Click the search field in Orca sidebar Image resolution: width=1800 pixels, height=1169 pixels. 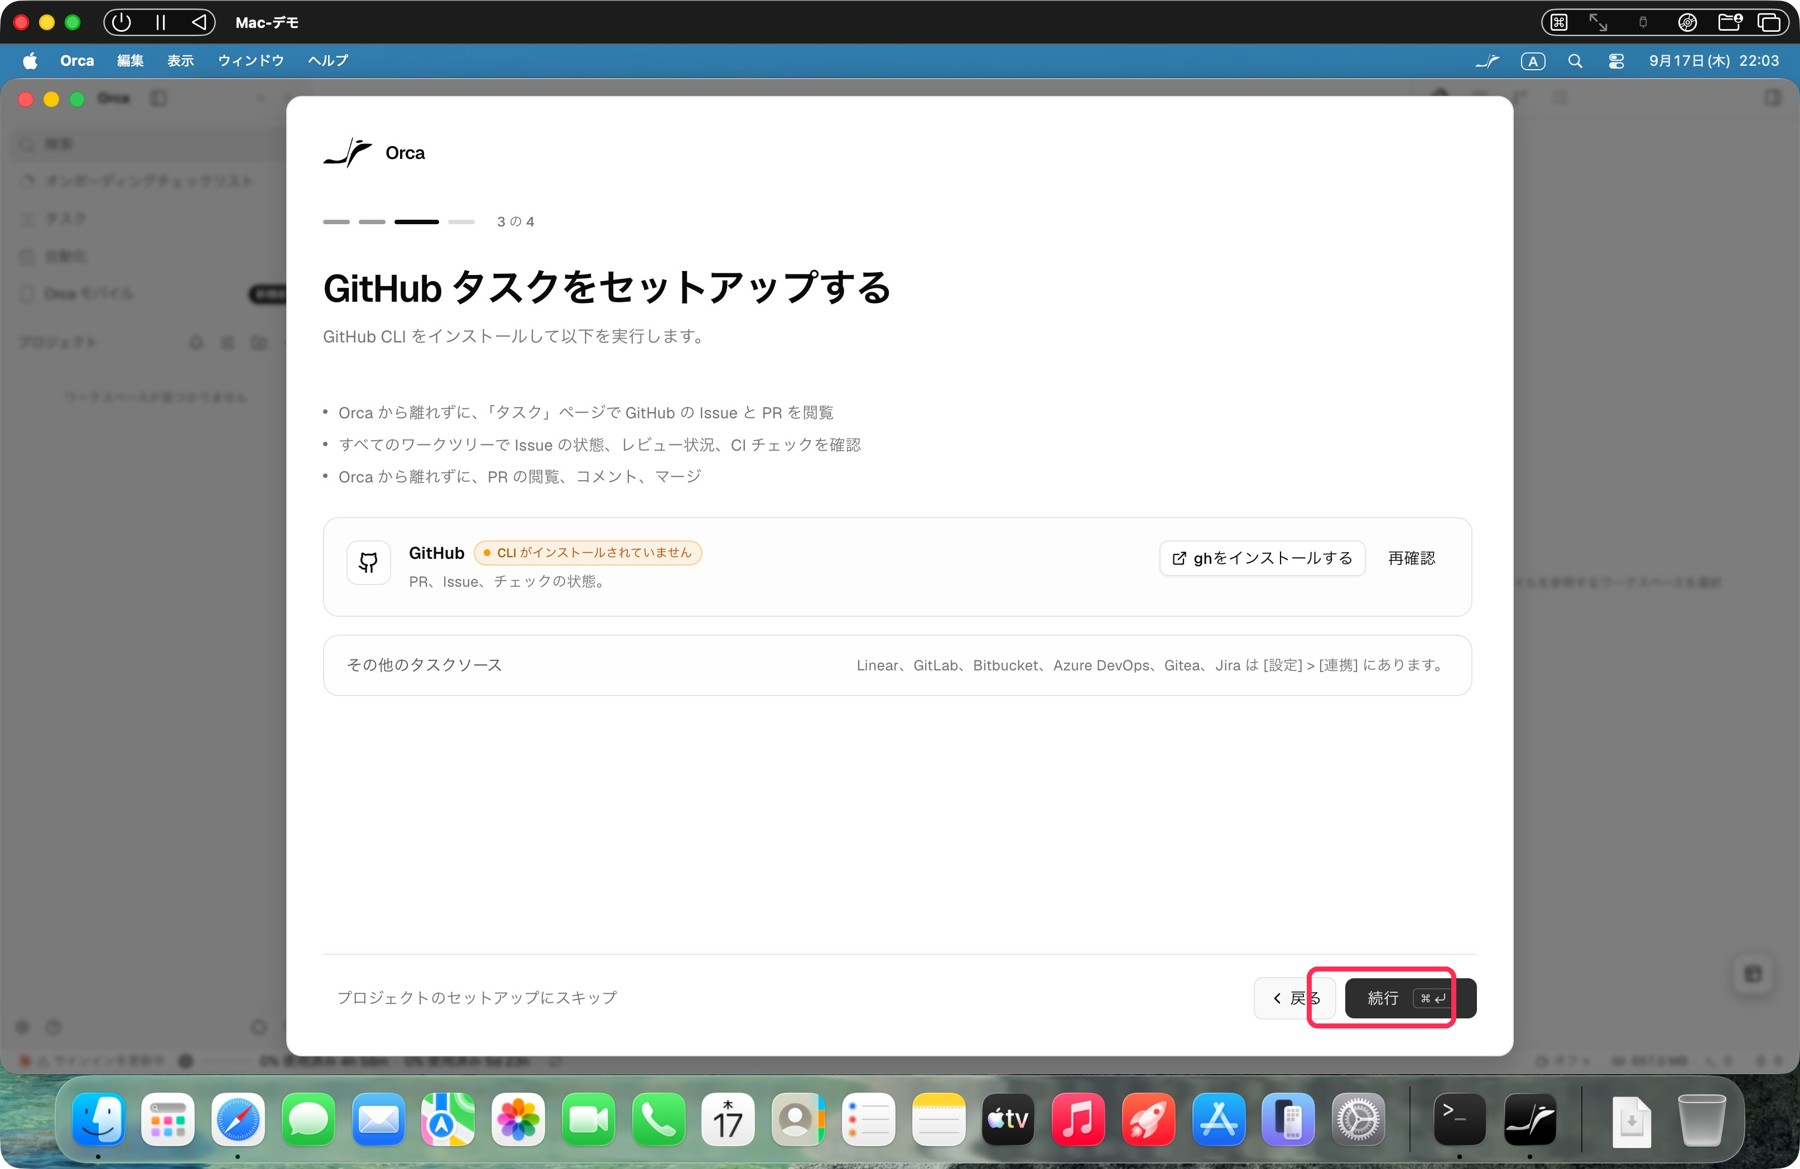(150, 144)
